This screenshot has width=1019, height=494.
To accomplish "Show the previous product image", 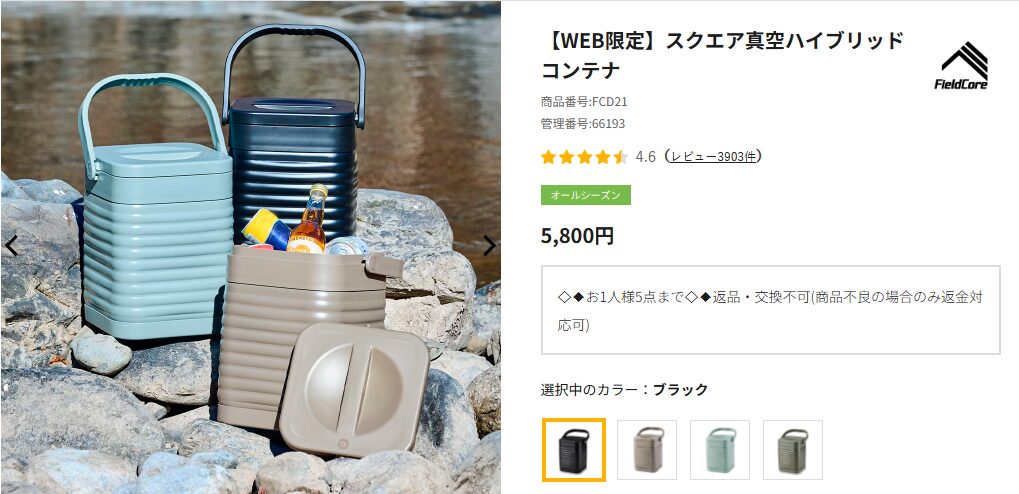I will 11,245.
